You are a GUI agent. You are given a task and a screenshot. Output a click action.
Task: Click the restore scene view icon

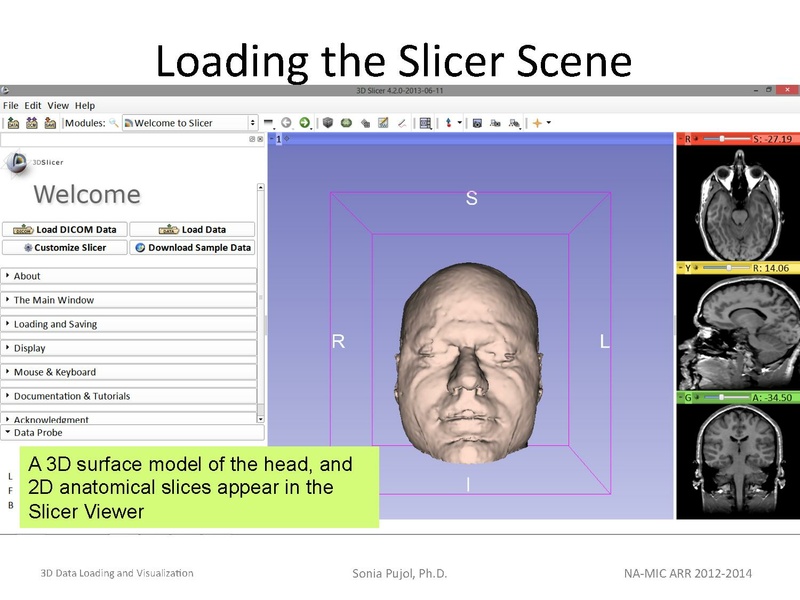pos(514,123)
